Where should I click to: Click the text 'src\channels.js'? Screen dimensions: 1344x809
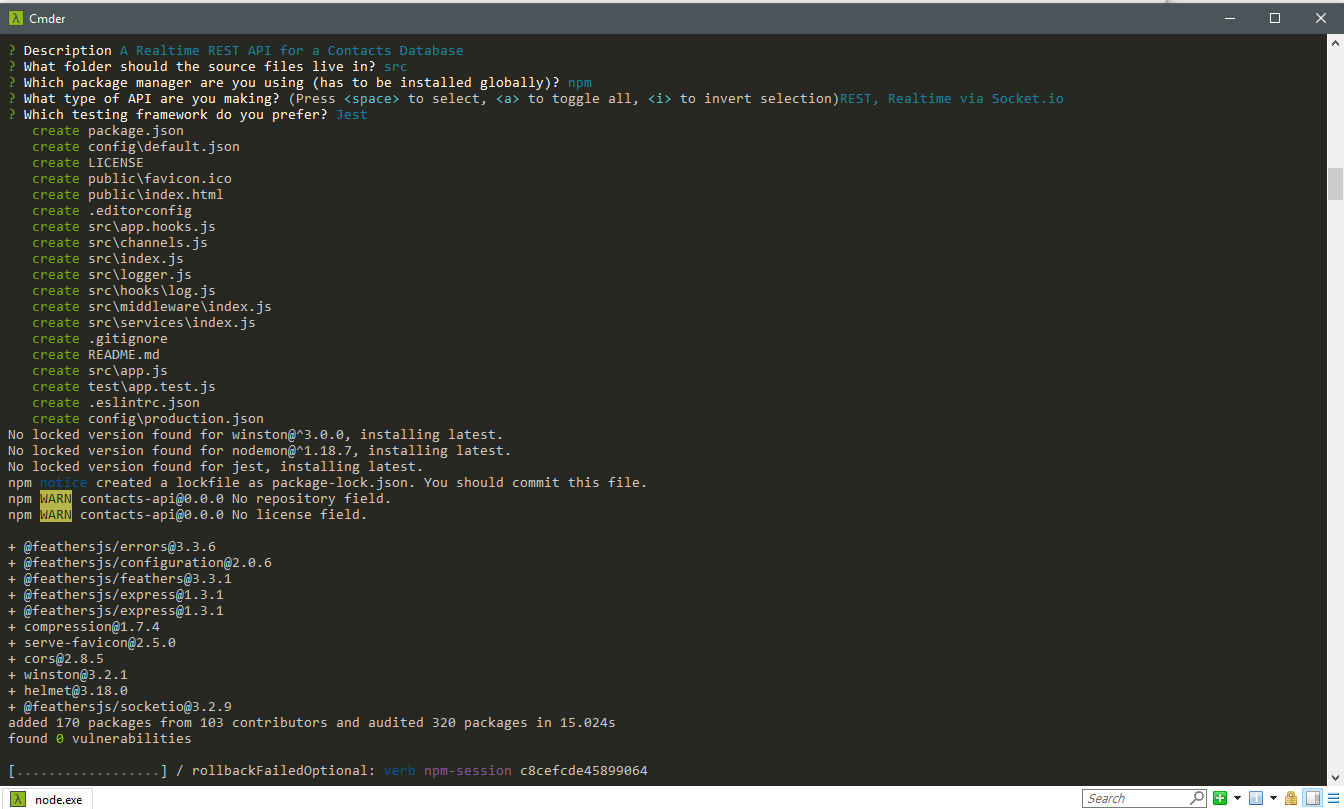(x=148, y=243)
